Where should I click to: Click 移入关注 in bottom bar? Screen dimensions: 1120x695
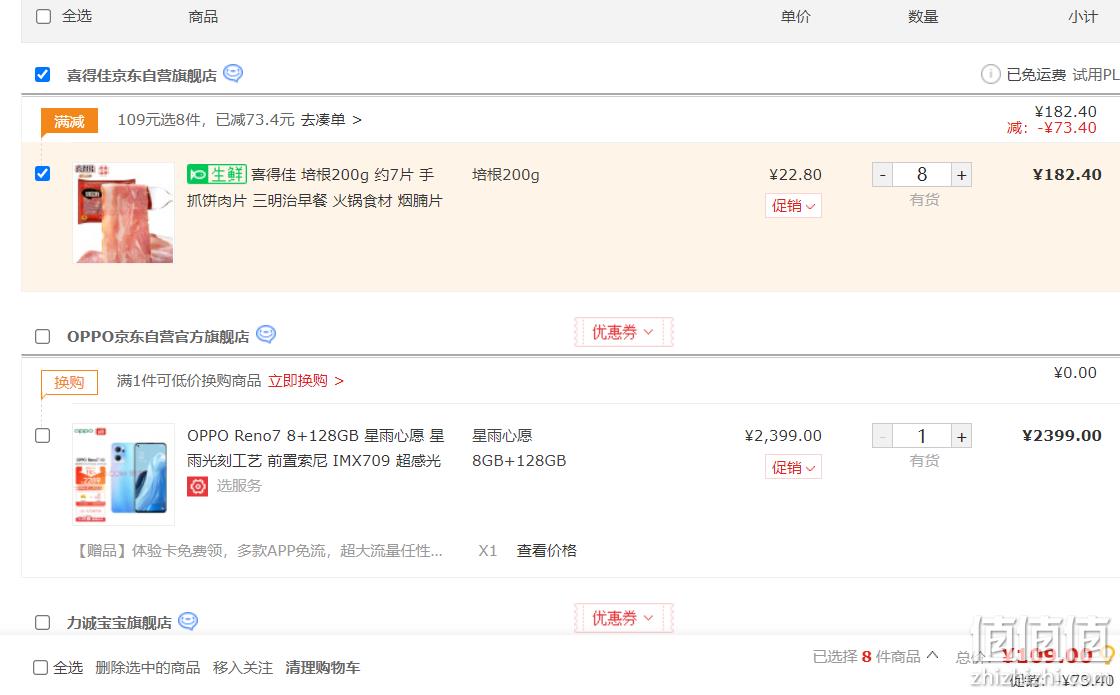[243, 668]
